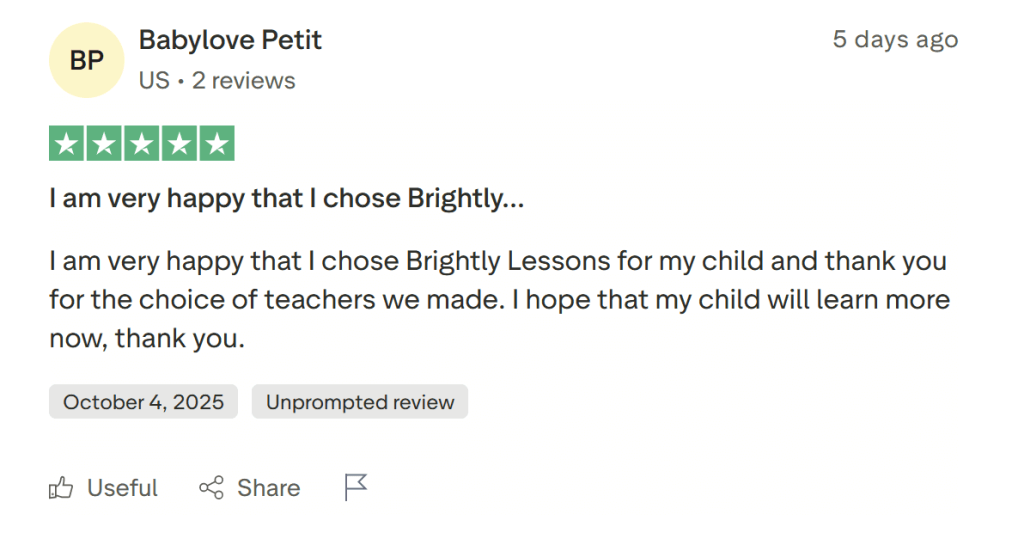Image resolution: width=1024 pixels, height=545 pixels.
Task: Click the 'October 4, 2025' date badge
Action: point(143,402)
